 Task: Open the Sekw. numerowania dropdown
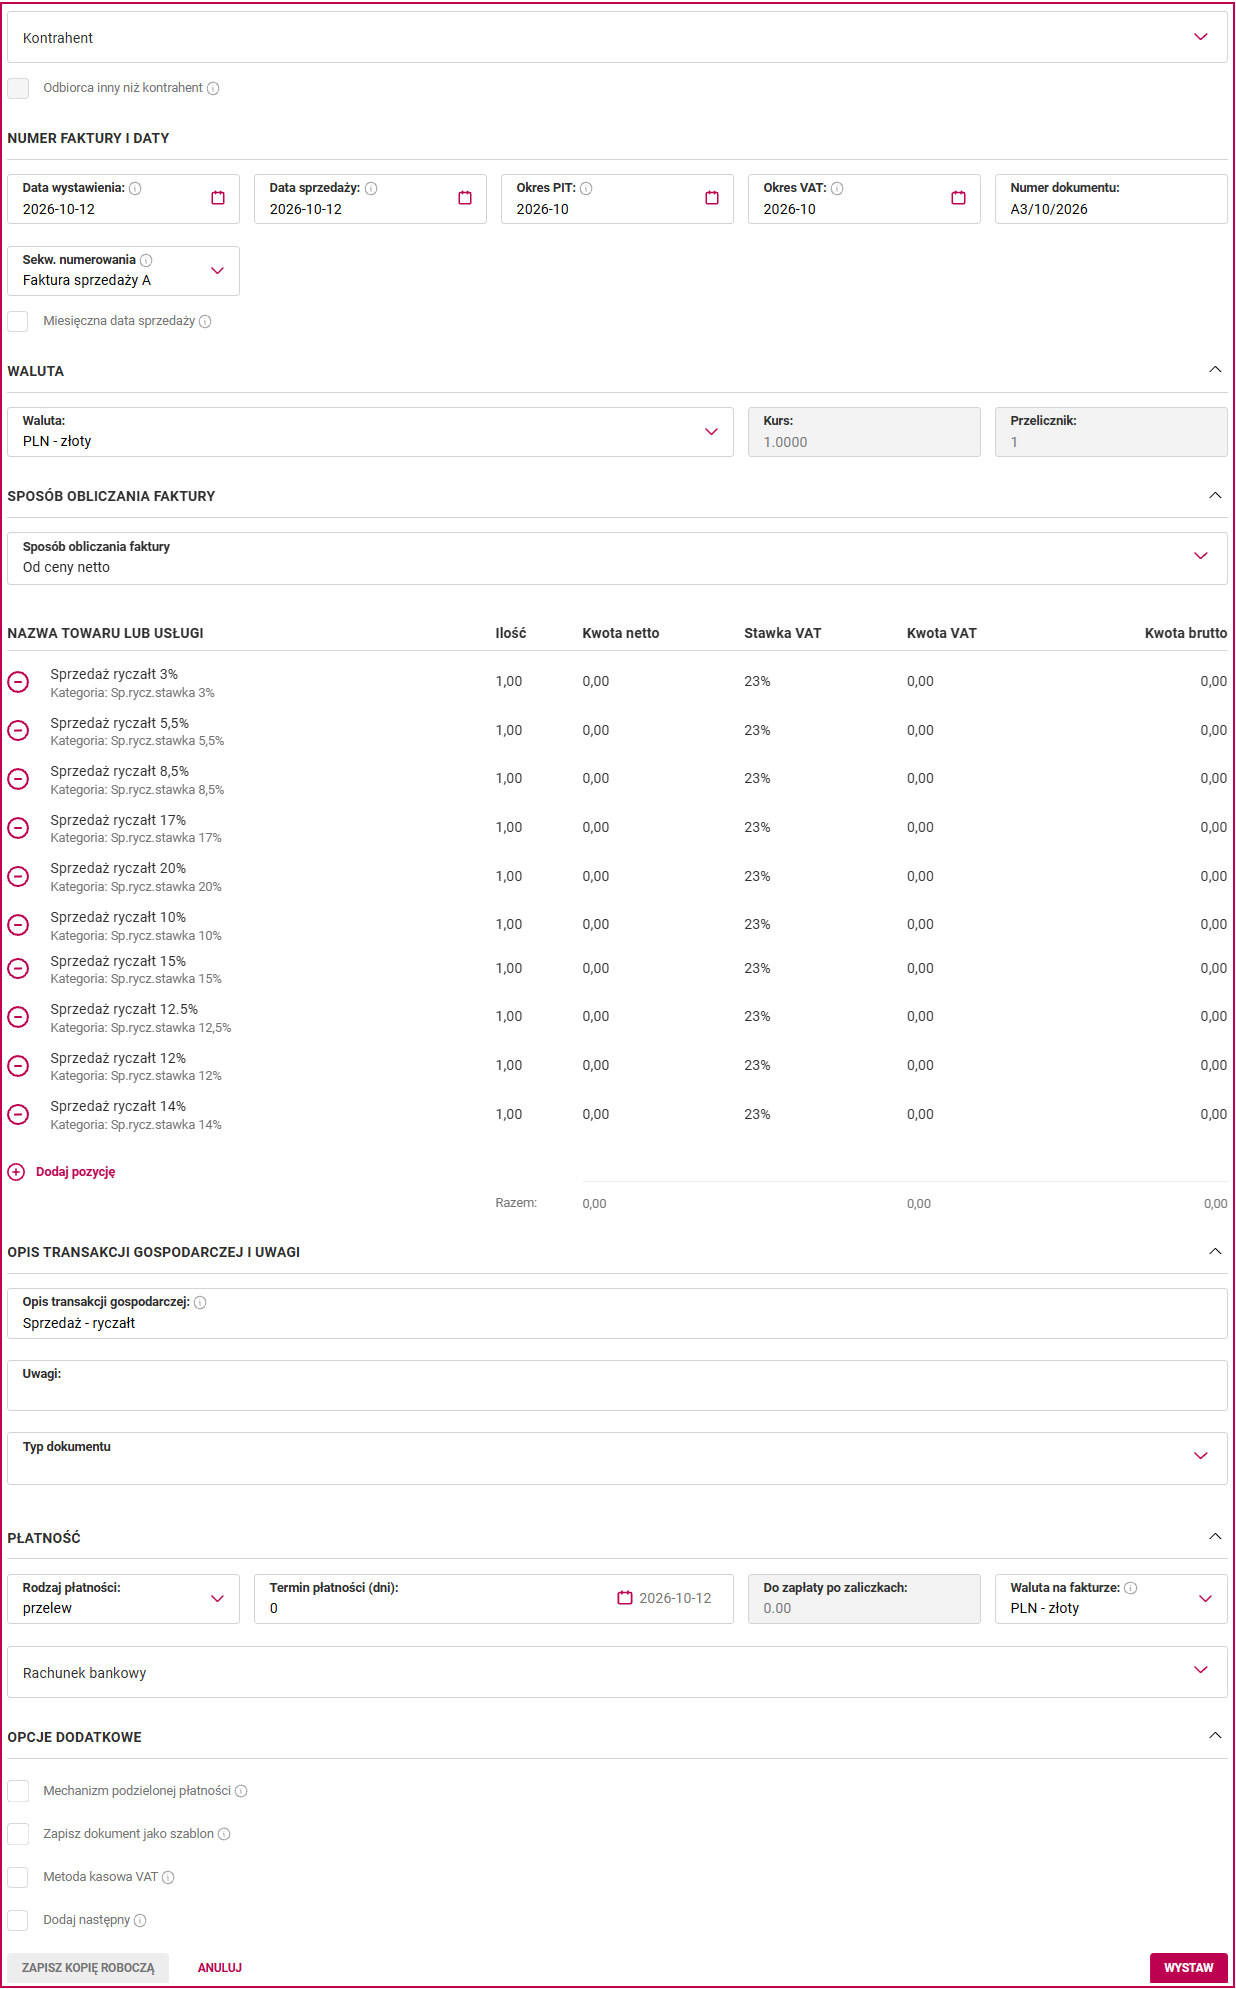pyautogui.click(x=123, y=271)
